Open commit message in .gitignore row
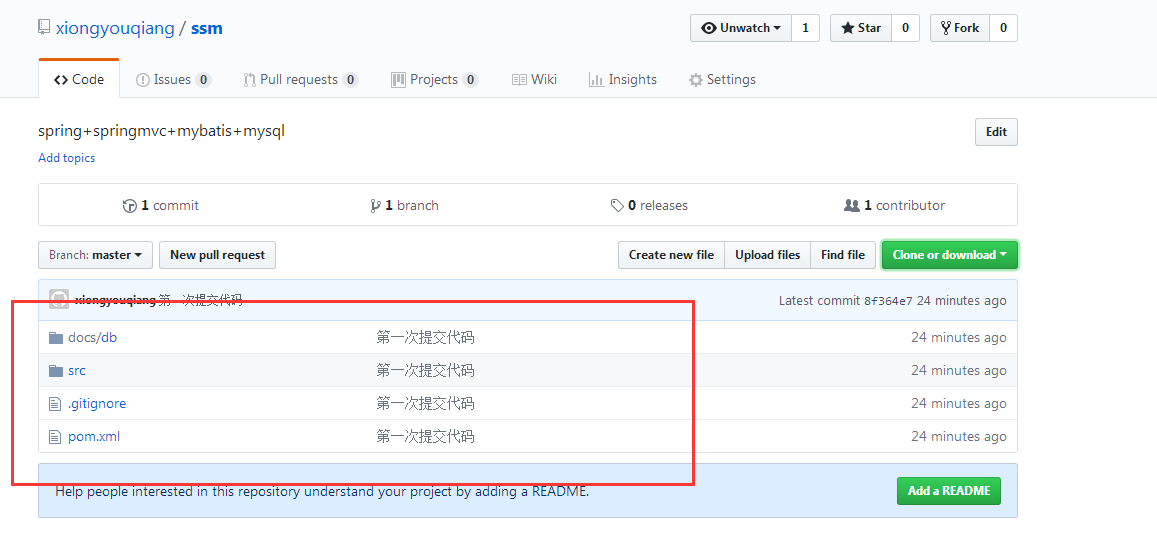1157x551 pixels. click(425, 403)
